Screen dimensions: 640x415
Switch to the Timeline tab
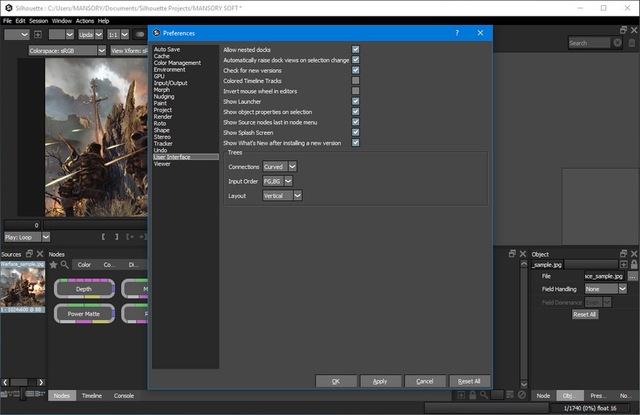[x=91, y=396]
